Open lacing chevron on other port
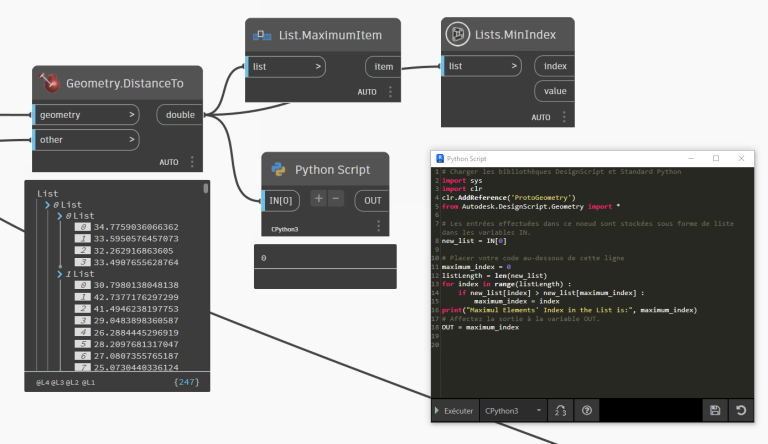 point(131,140)
